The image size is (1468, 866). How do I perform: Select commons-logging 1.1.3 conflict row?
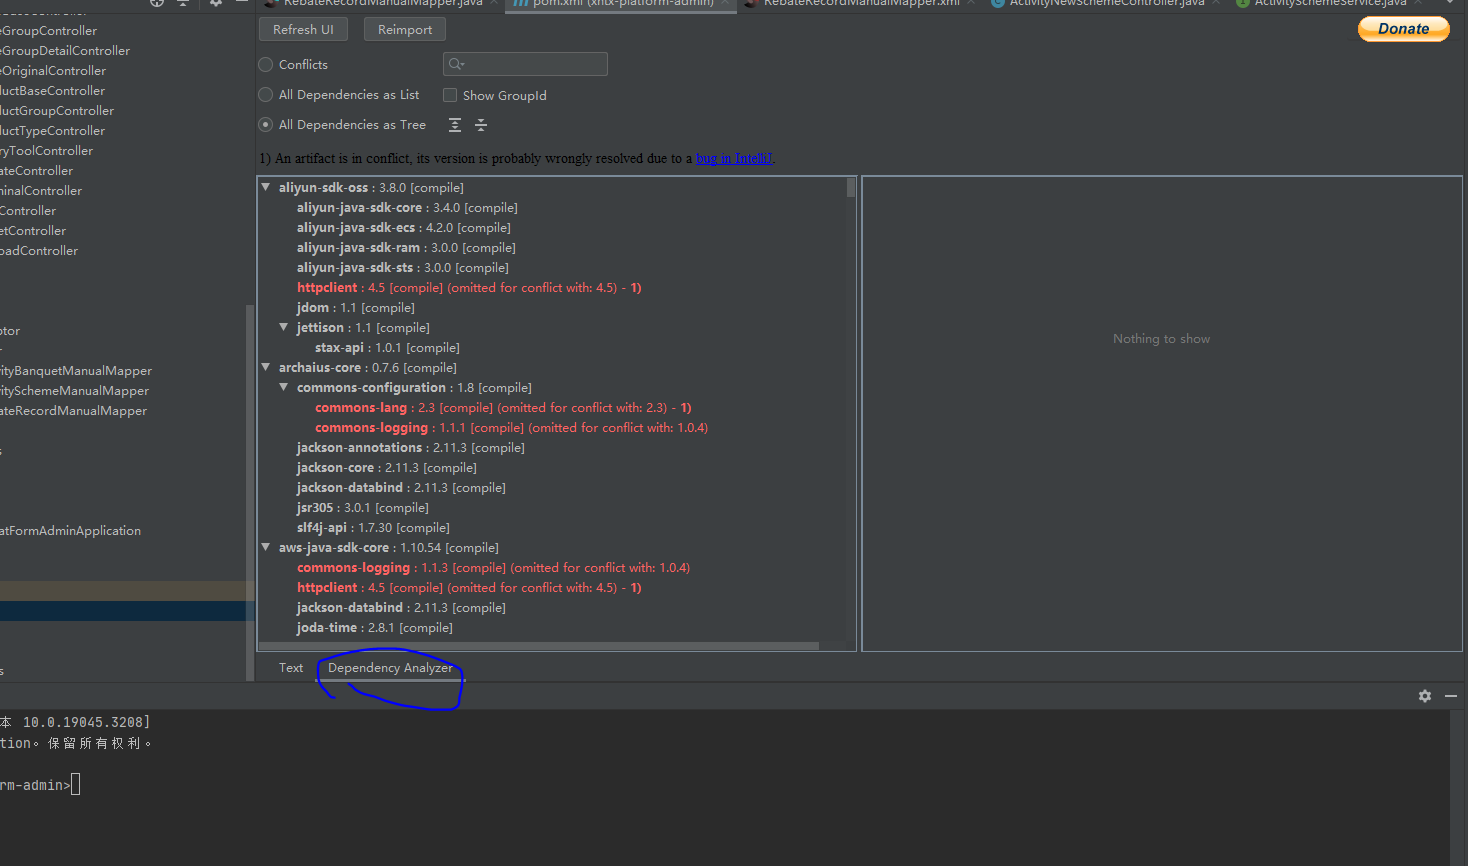coord(493,567)
